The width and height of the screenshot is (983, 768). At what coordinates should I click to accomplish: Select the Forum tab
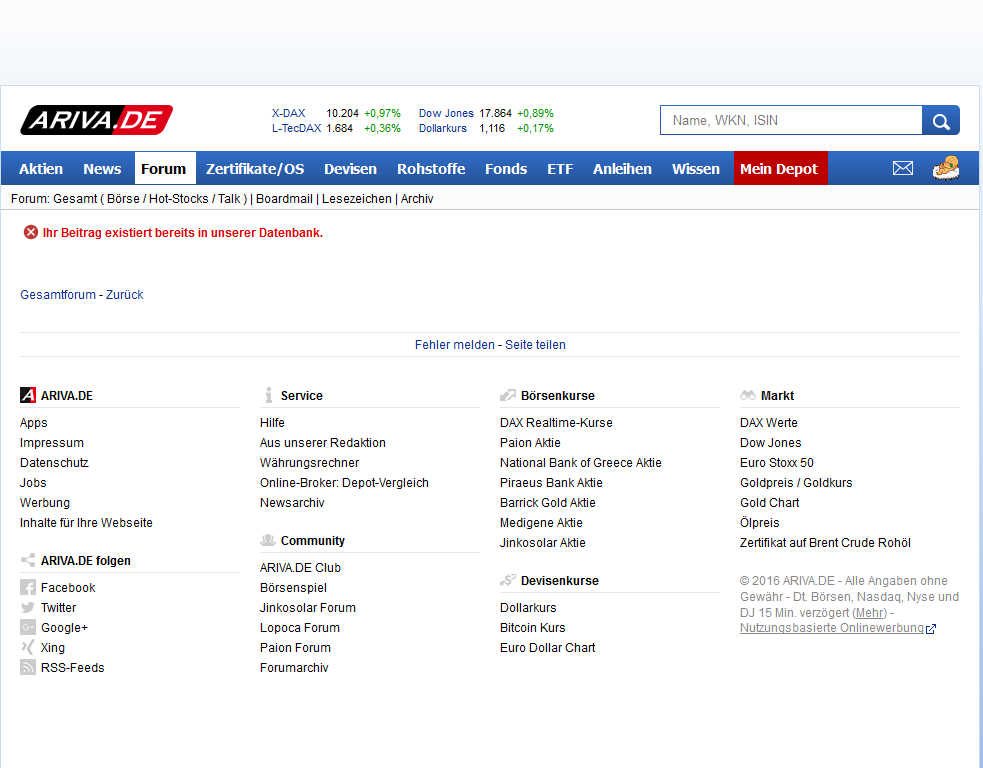(x=164, y=169)
